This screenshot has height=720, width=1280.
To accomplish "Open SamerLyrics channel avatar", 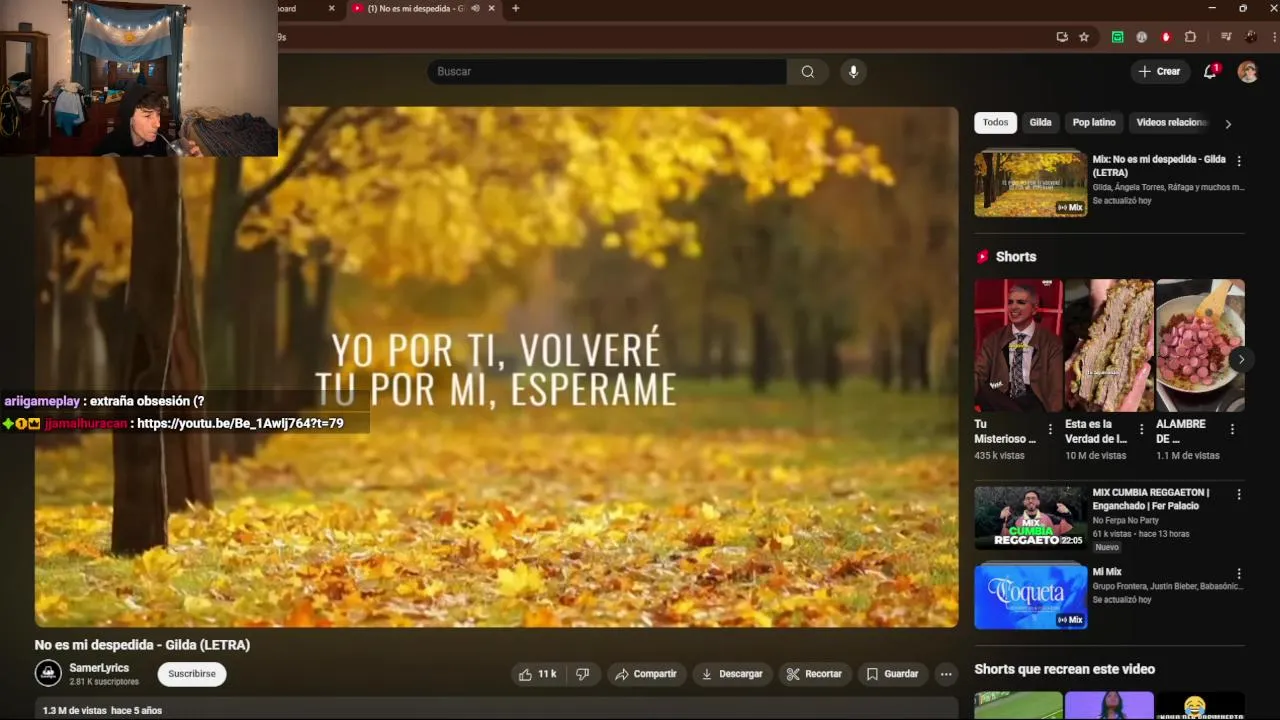I will [48, 673].
